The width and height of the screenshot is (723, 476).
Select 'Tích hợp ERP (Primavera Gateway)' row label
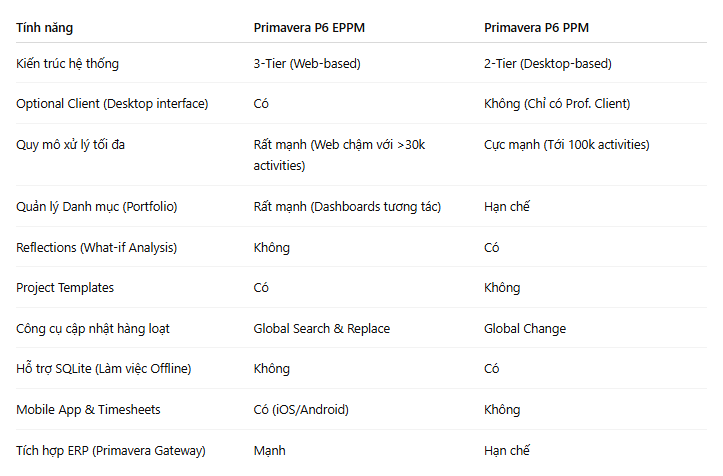pyautogui.click(x=111, y=450)
